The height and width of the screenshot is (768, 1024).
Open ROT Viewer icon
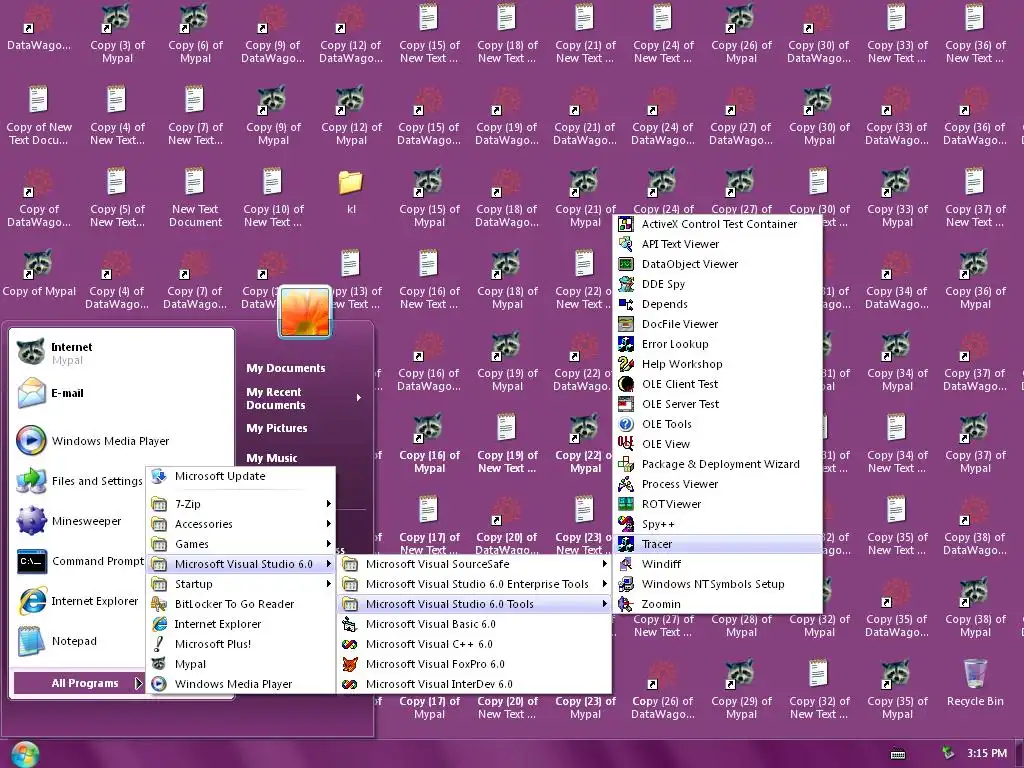pyautogui.click(x=626, y=504)
